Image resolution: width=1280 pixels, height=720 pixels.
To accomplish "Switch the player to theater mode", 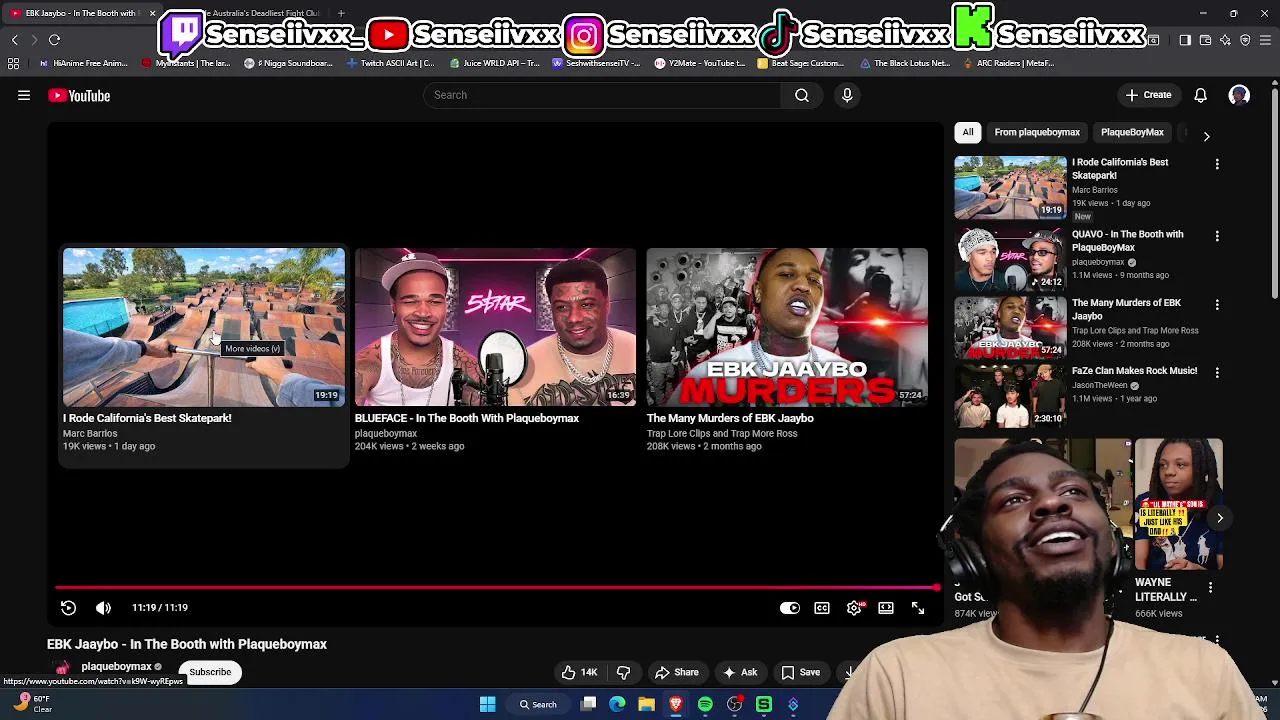I will (x=886, y=608).
